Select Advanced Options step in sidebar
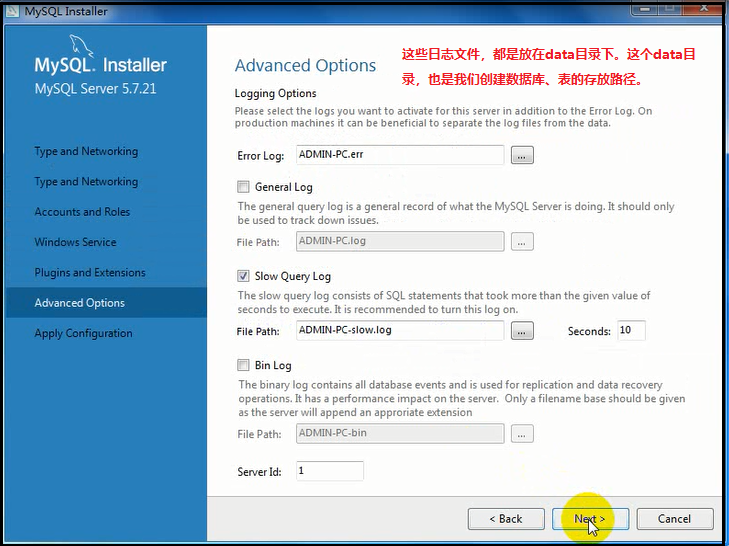Viewport: 729px width, 546px height. [106, 303]
